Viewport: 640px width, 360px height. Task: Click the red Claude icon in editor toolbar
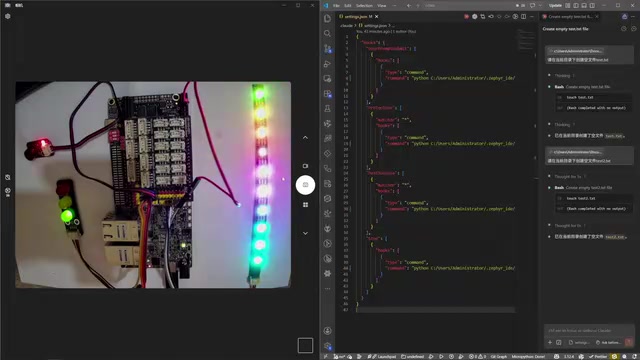[466, 17]
